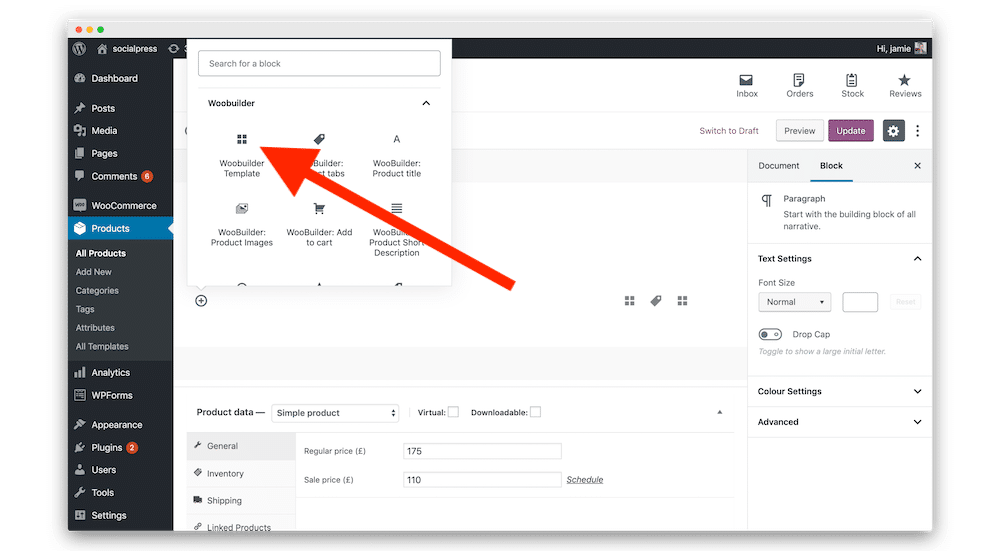
Task: Check the Virtual checkbox
Action: pos(453,412)
